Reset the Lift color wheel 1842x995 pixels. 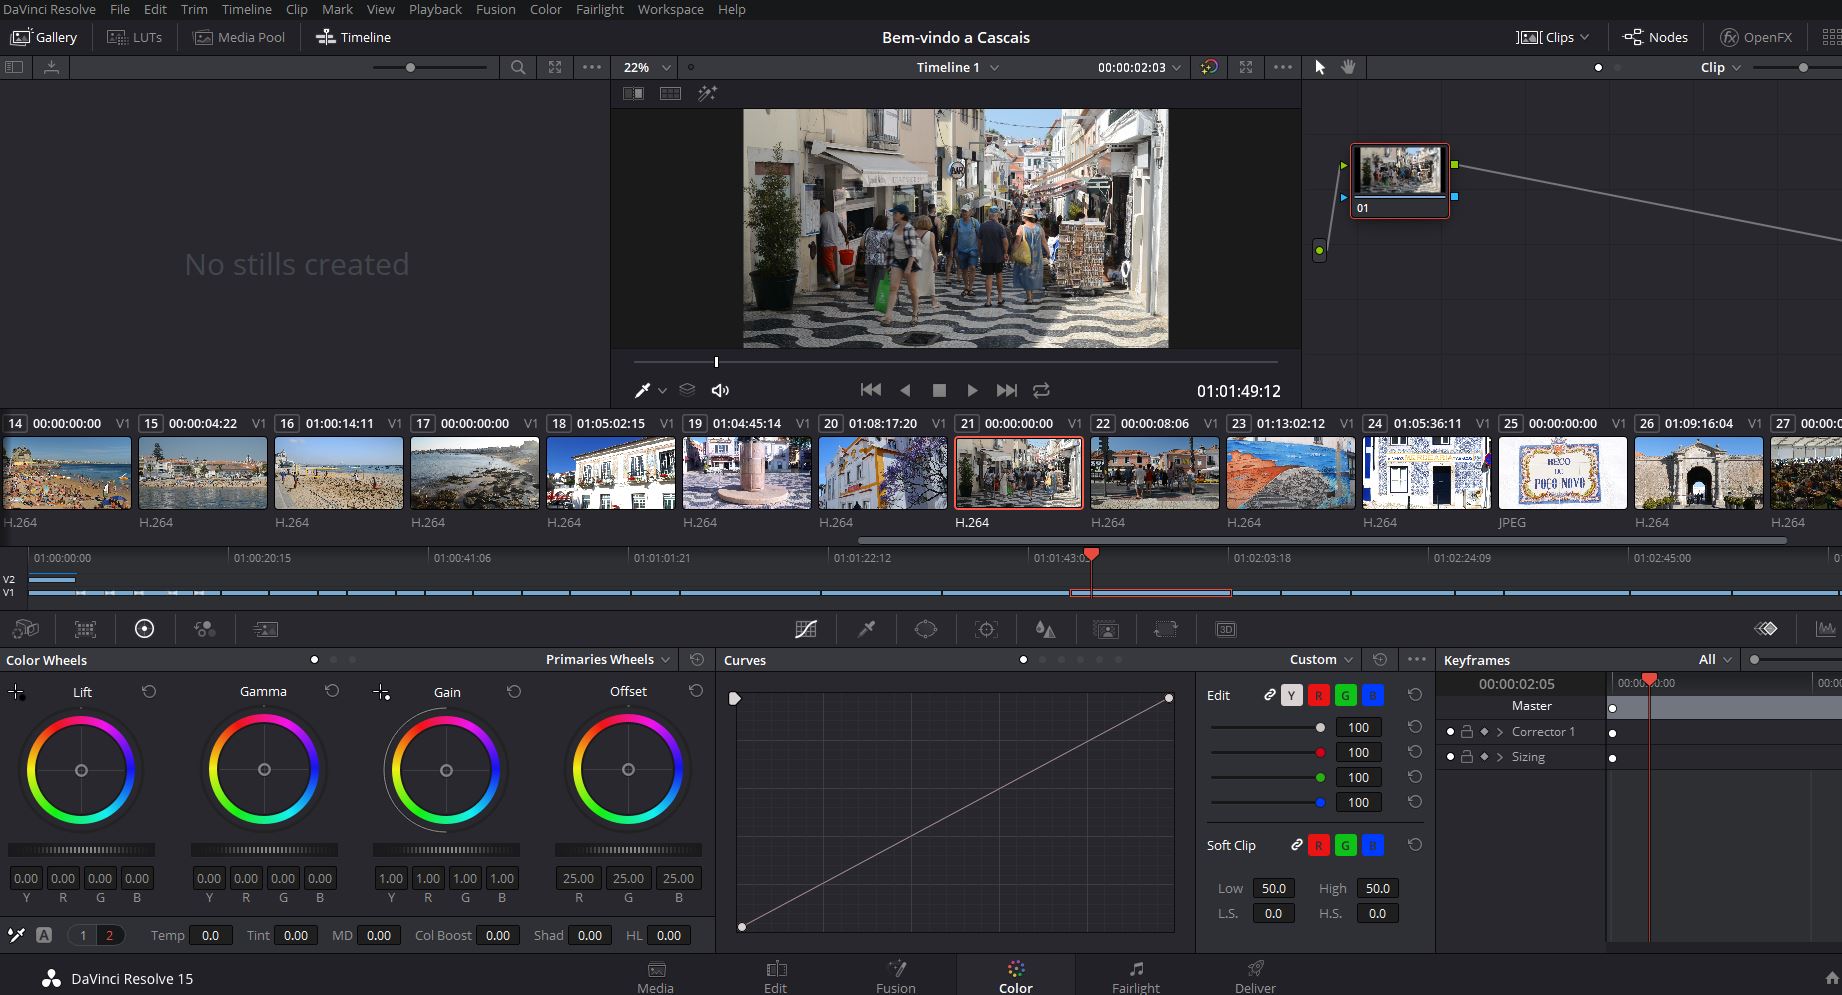click(149, 691)
